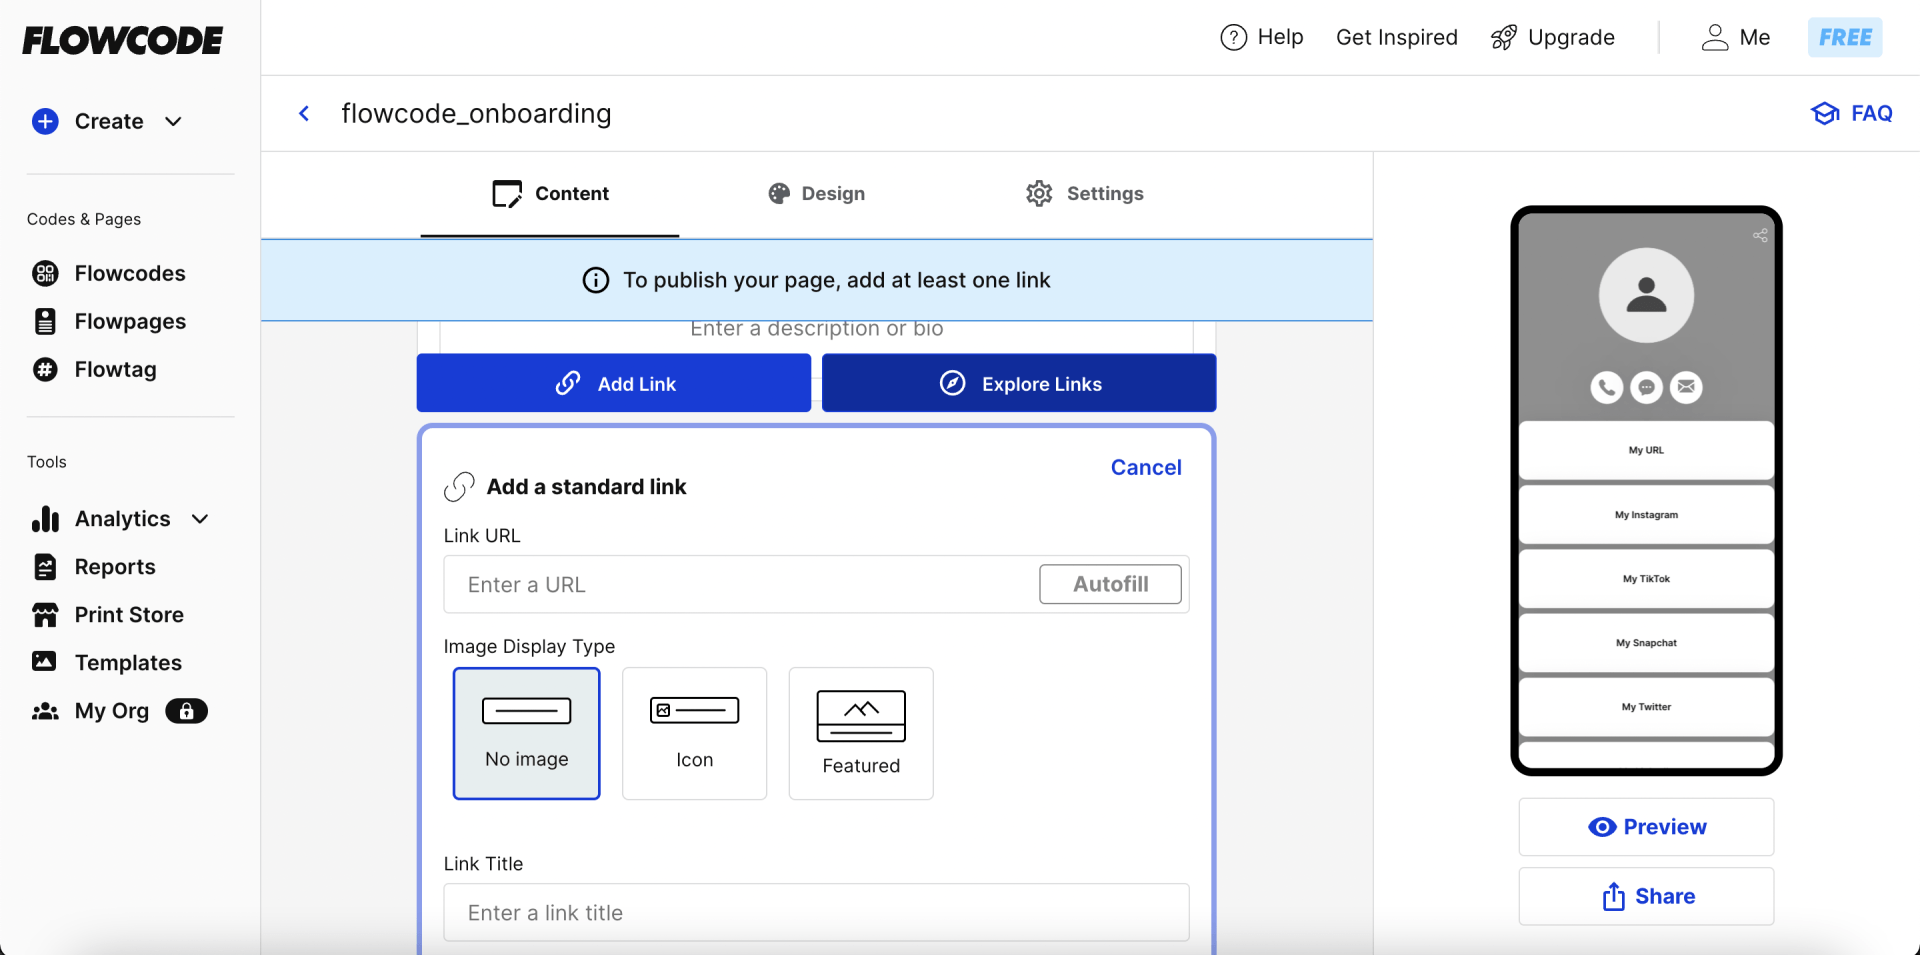Image resolution: width=1920 pixels, height=955 pixels.
Task: Click the chat bubble icon in preview
Action: [1646, 387]
